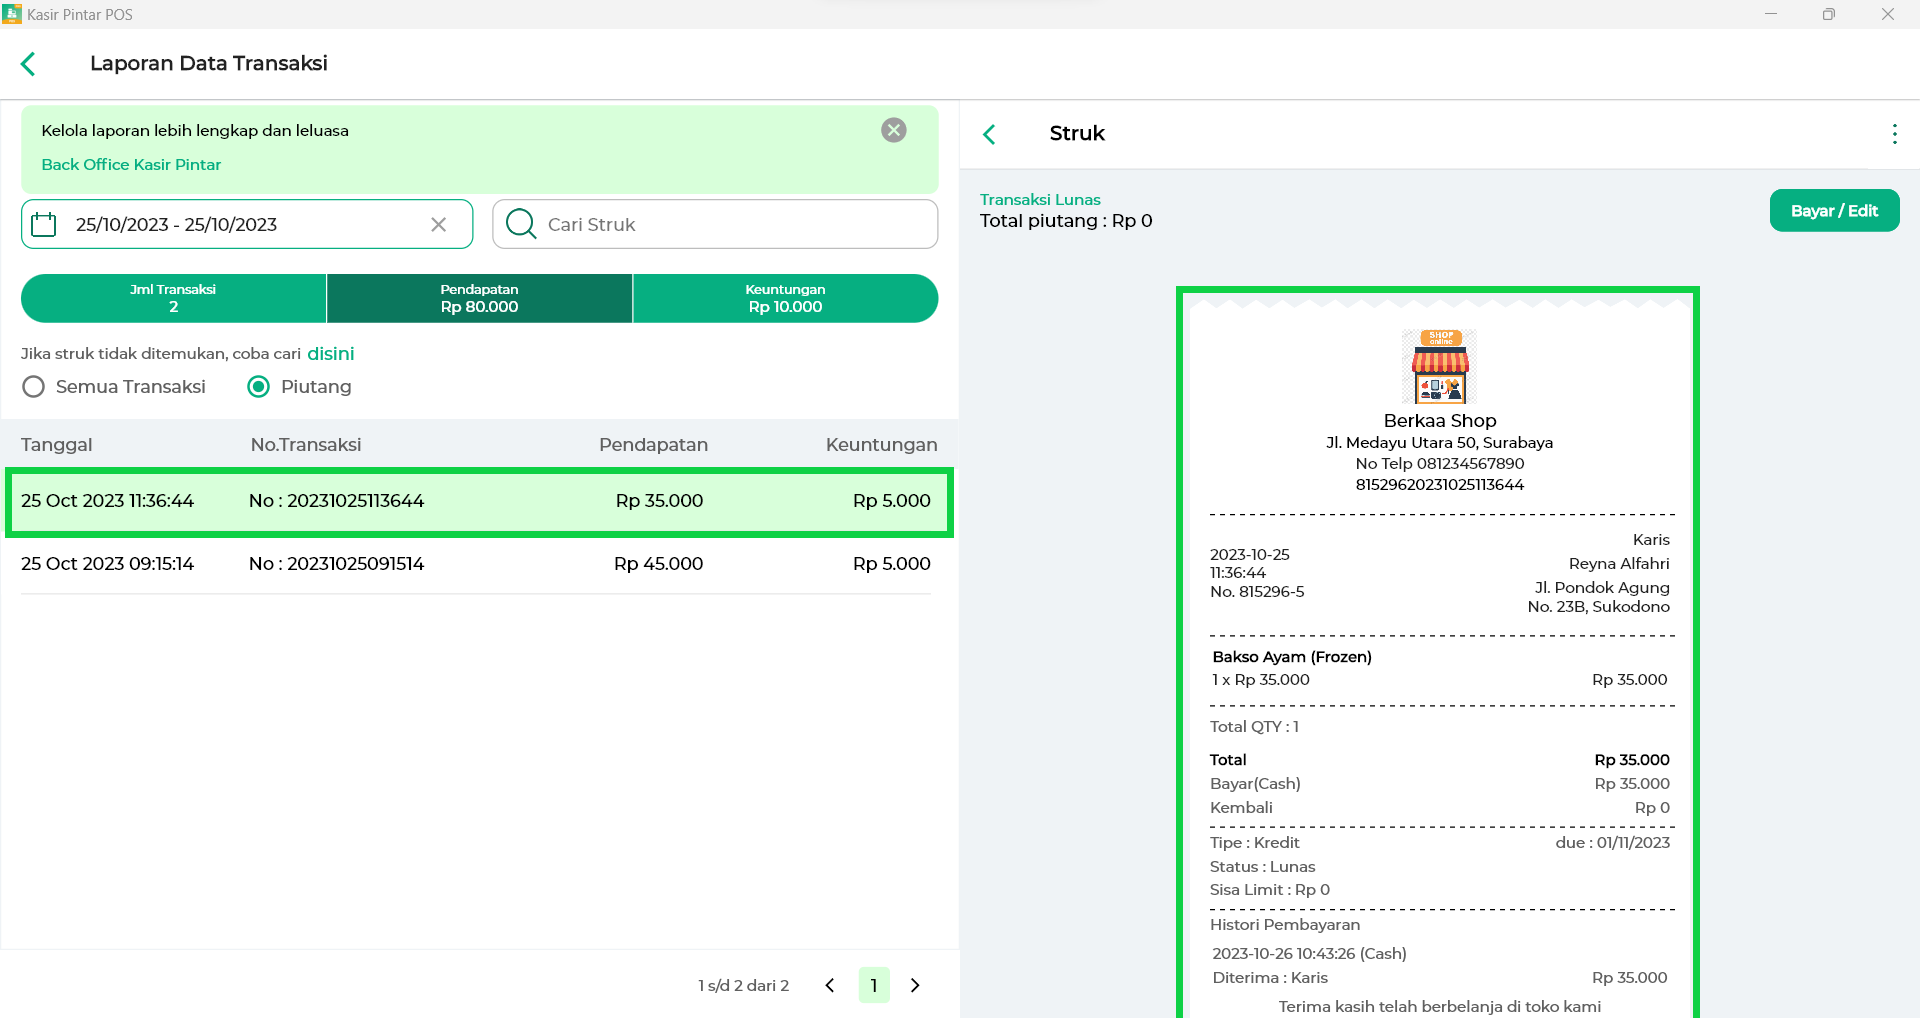This screenshot has width=1920, height=1018.
Task: Open Back Office Kasir Pintar link
Action: pyautogui.click(x=131, y=165)
